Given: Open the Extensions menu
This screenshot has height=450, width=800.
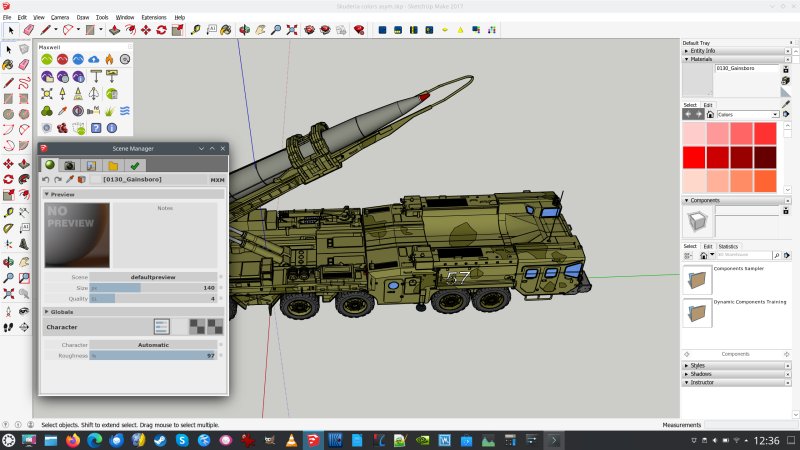Looking at the screenshot, I should click(x=154, y=17).
